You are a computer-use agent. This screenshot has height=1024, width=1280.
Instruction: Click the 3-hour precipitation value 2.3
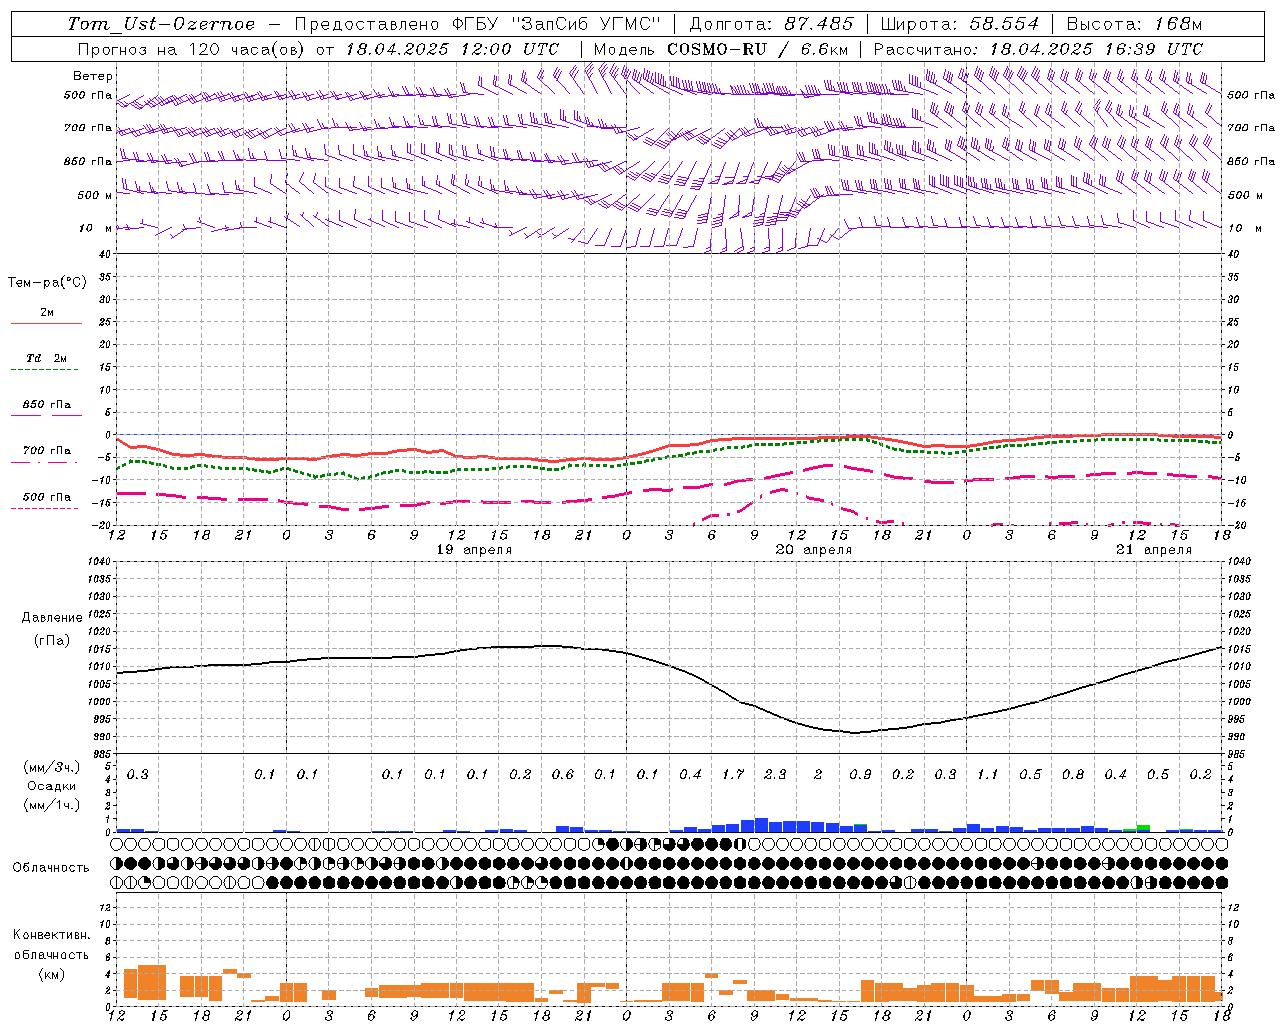775,775
